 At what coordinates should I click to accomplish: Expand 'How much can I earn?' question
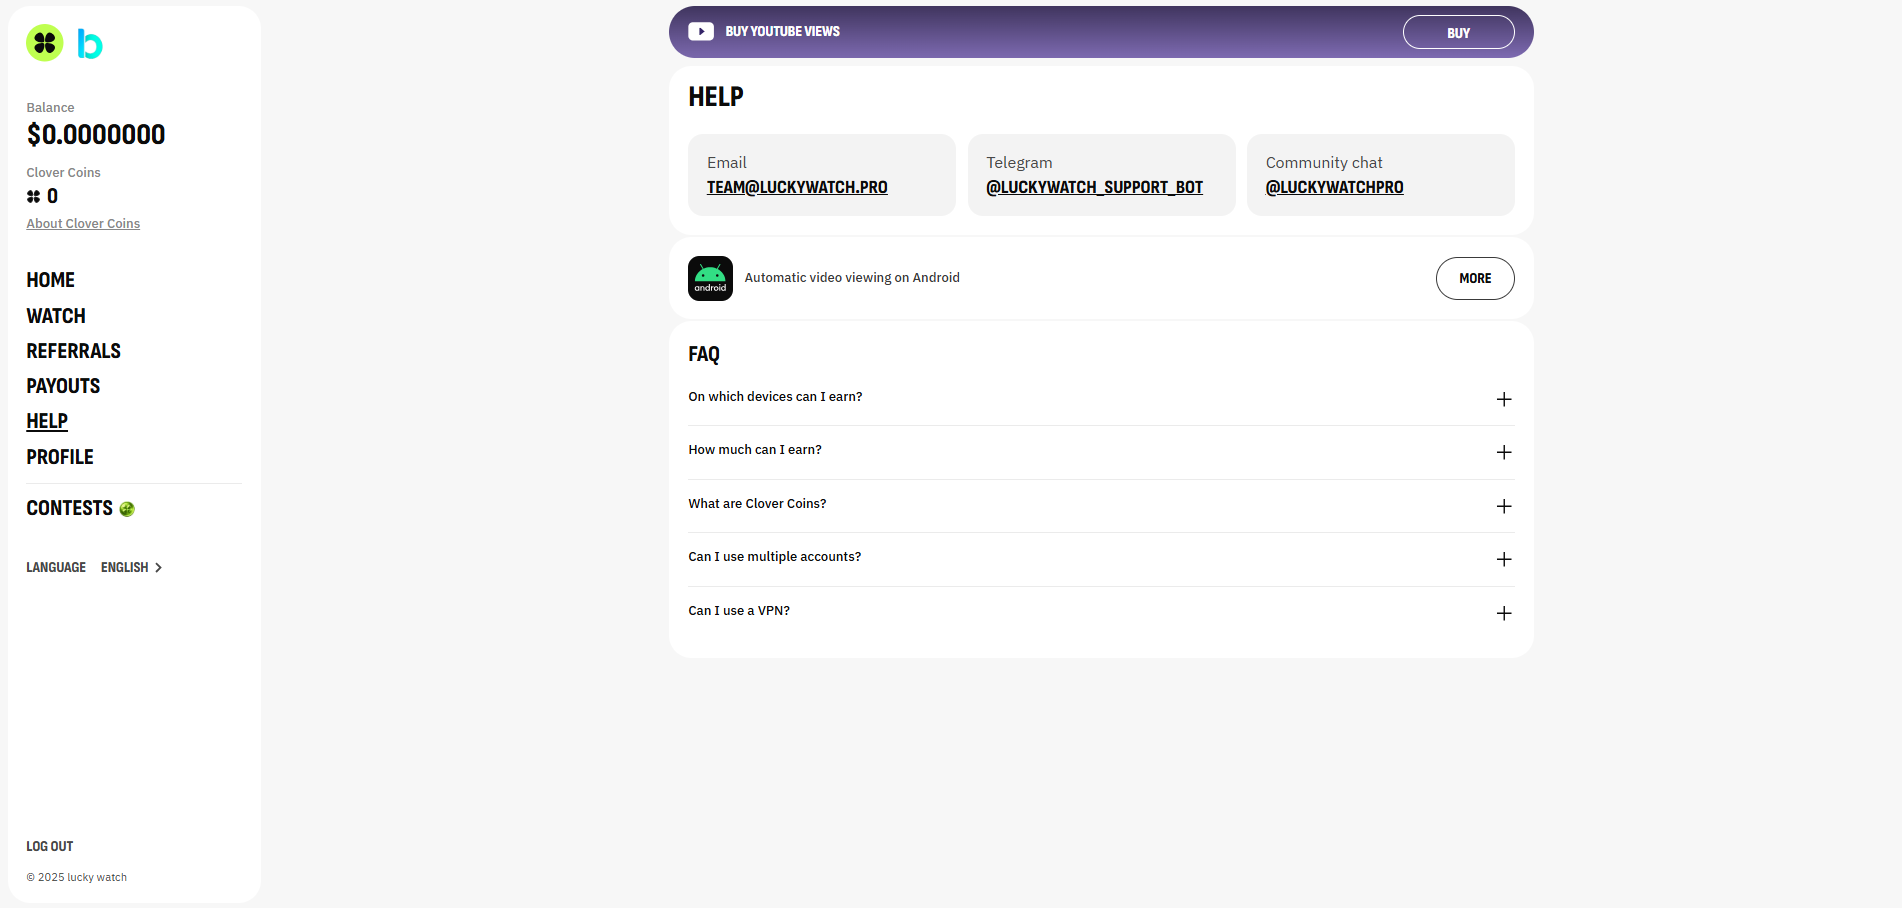[x=755, y=450]
